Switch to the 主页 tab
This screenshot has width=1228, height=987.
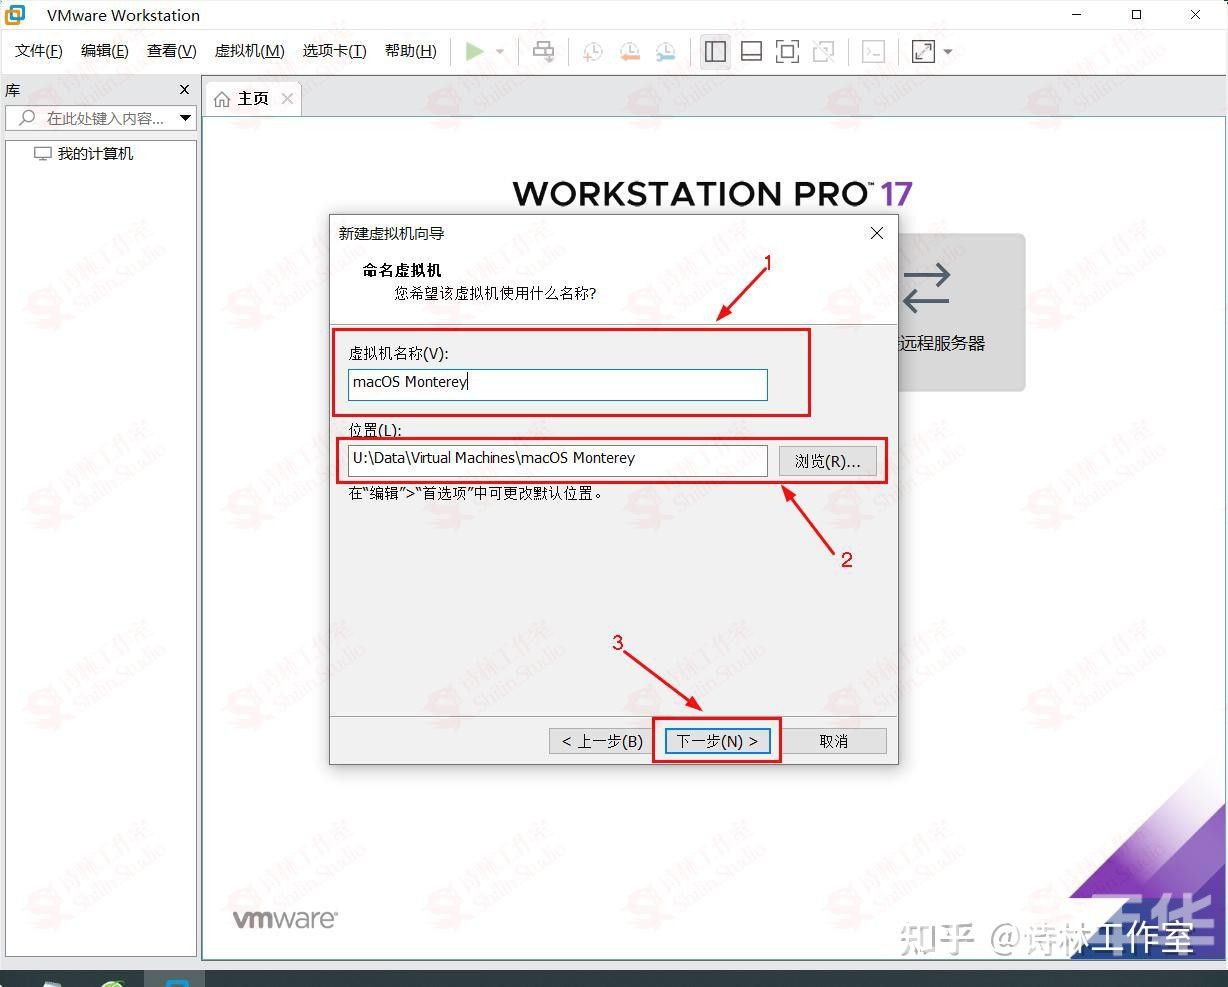pyautogui.click(x=252, y=98)
